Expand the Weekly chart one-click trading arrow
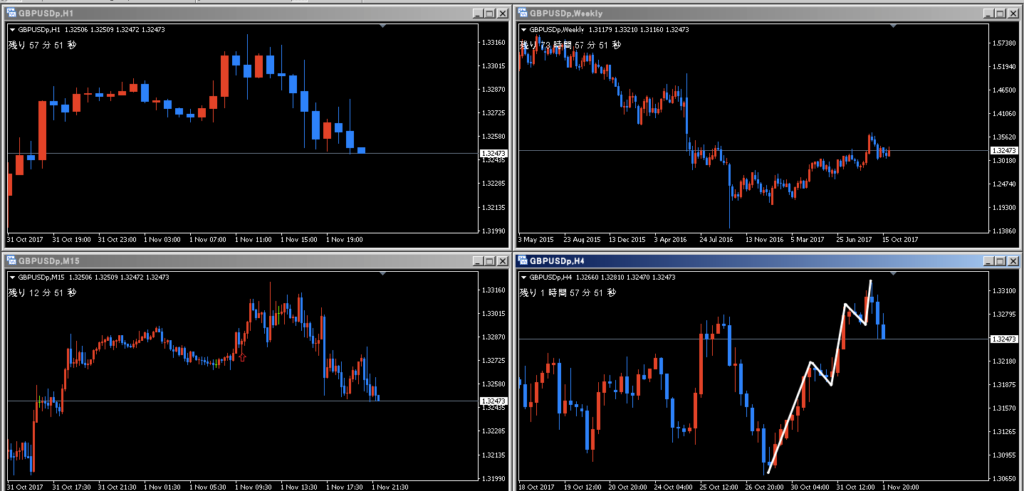Viewport: 1024px width, 491px height. tap(522, 30)
